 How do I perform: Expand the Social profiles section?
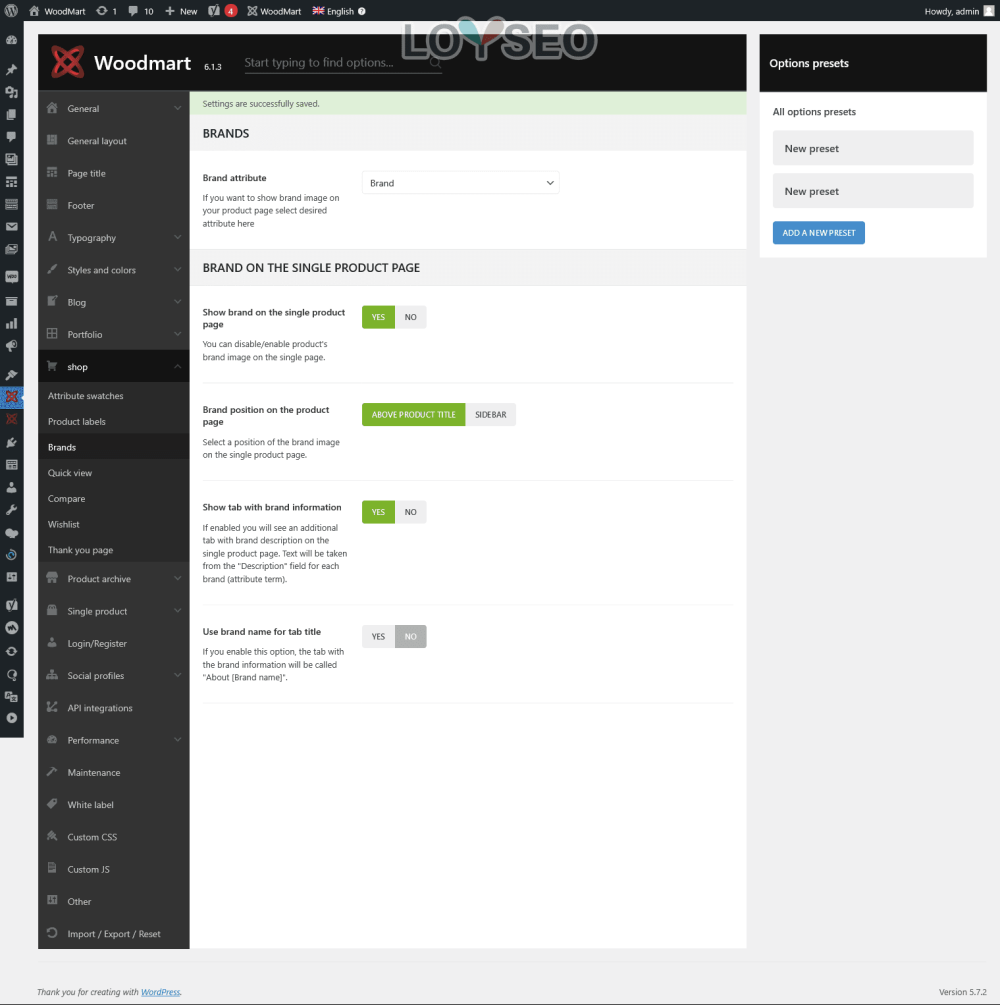coord(113,675)
